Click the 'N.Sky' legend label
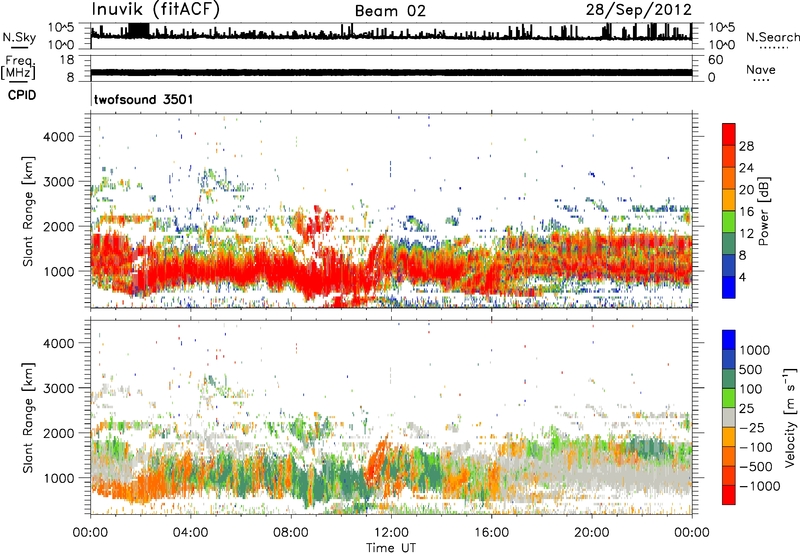The width and height of the screenshot is (800, 554). 19,37
